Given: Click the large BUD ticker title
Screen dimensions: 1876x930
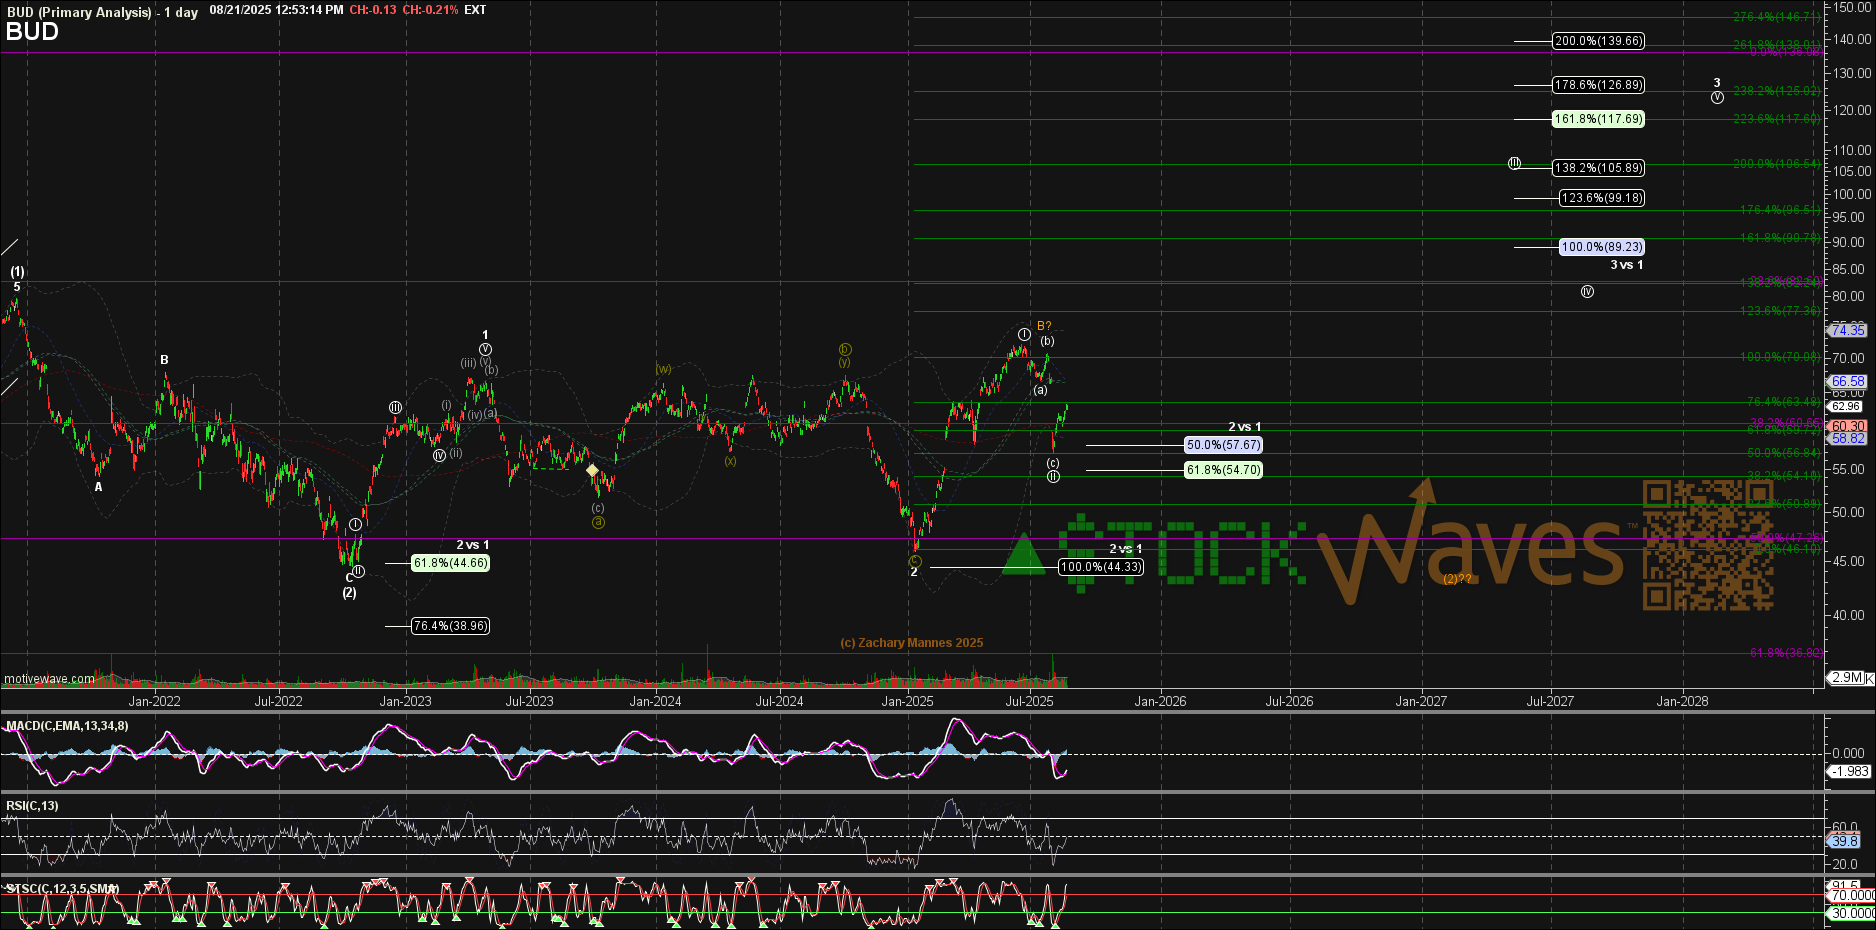Looking at the screenshot, I should coord(32,31).
